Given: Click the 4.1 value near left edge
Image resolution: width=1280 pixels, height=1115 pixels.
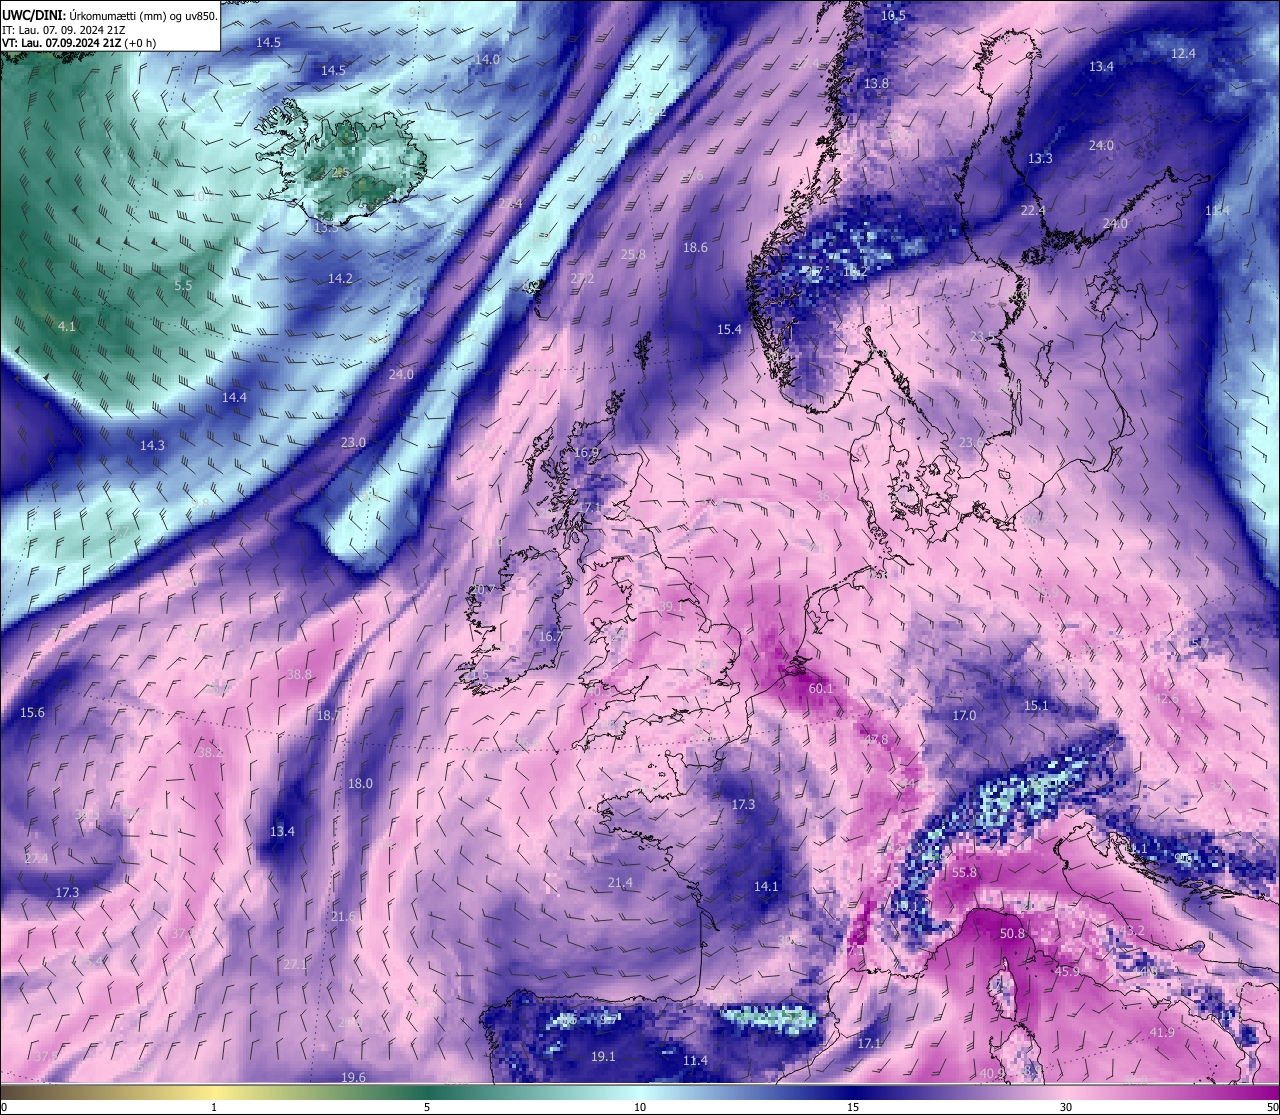Looking at the screenshot, I should (67, 327).
